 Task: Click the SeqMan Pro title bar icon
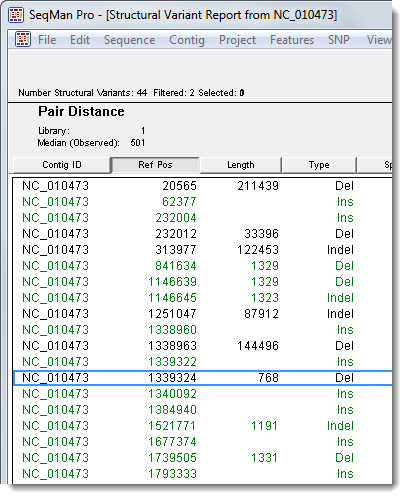pyautogui.click(x=16, y=15)
